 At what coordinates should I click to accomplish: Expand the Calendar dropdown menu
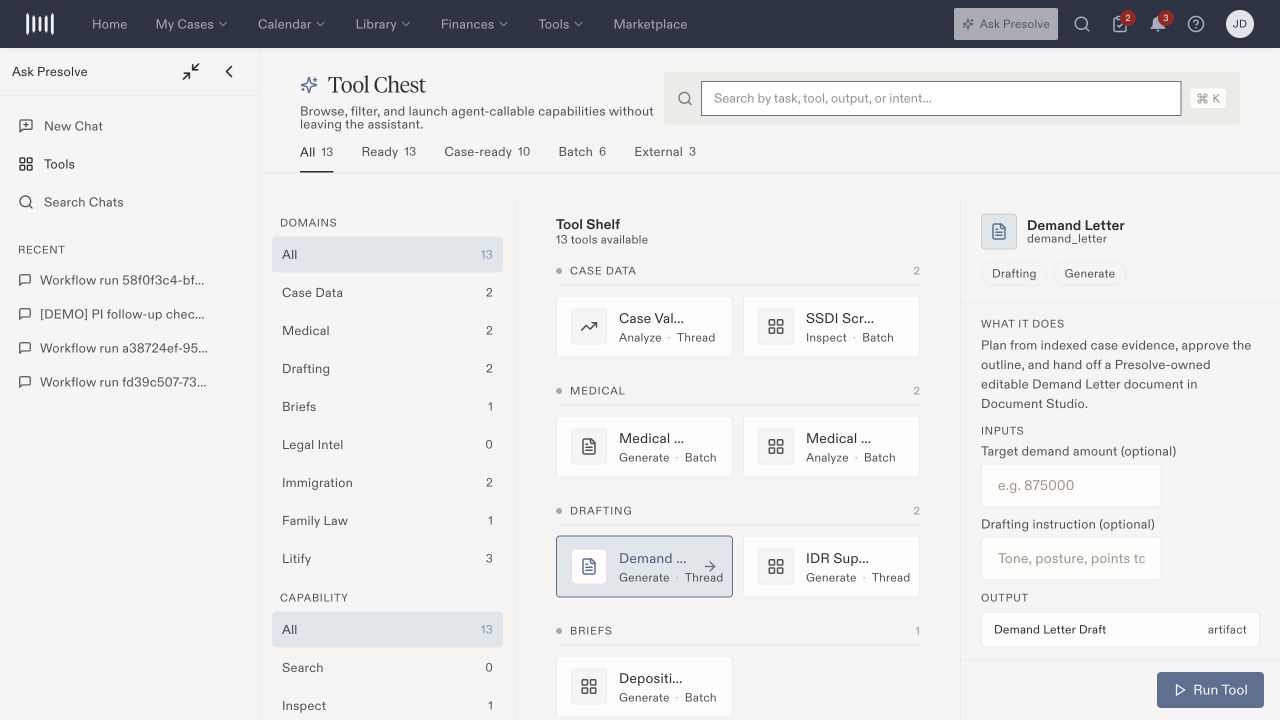click(x=291, y=24)
